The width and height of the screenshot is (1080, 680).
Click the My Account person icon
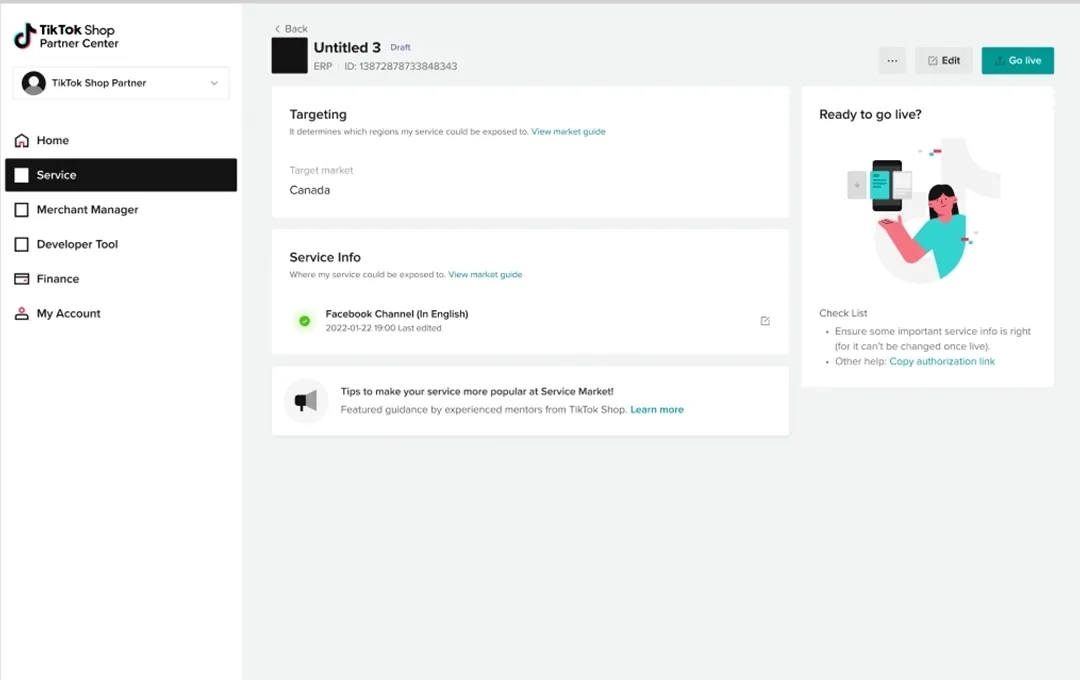pyautogui.click(x=22, y=314)
